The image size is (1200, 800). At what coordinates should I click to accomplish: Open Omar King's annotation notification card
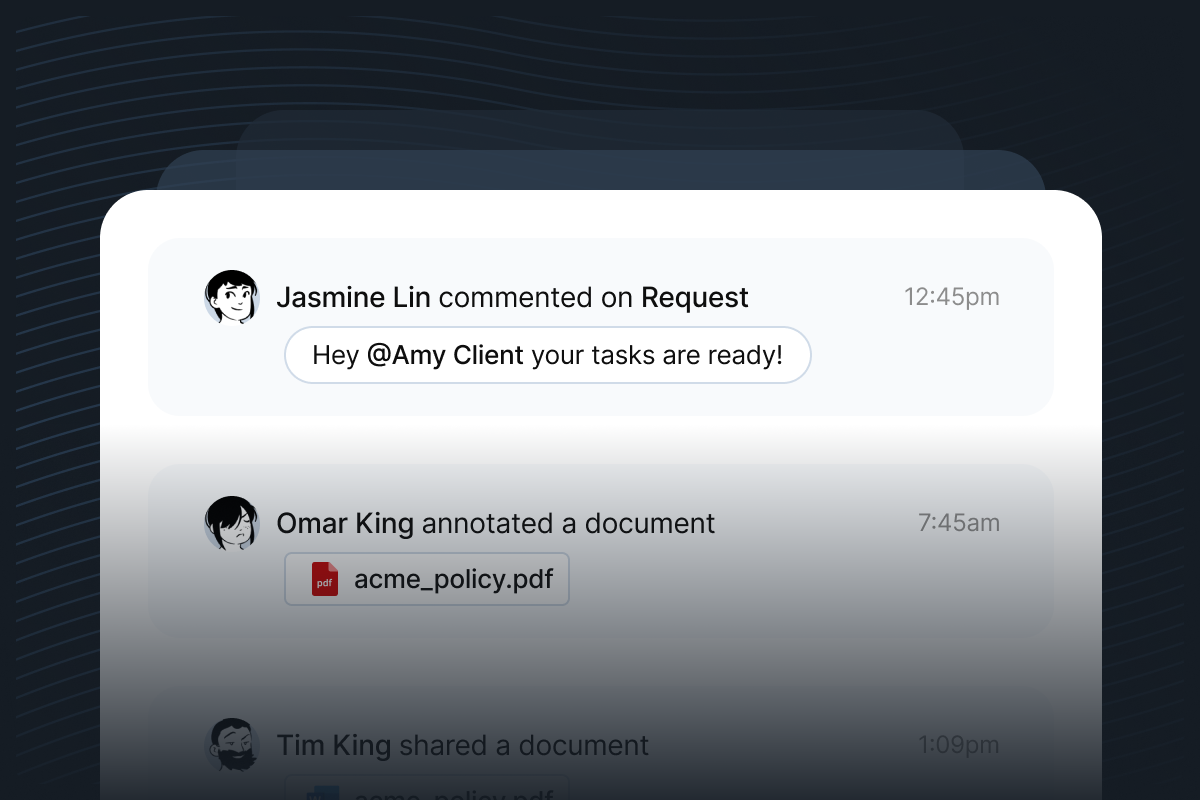tap(600, 550)
